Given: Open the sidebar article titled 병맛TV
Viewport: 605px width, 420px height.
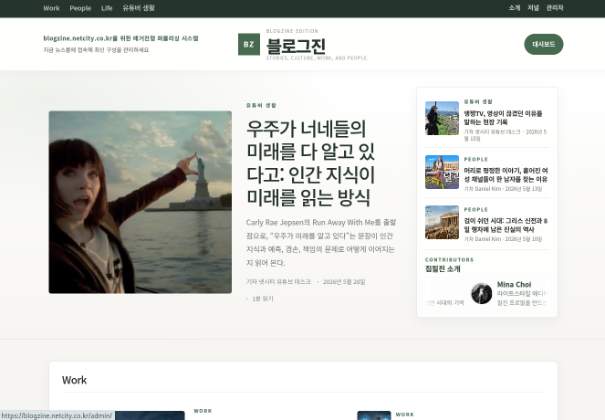Looking at the screenshot, I should click(x=503, y=118).
